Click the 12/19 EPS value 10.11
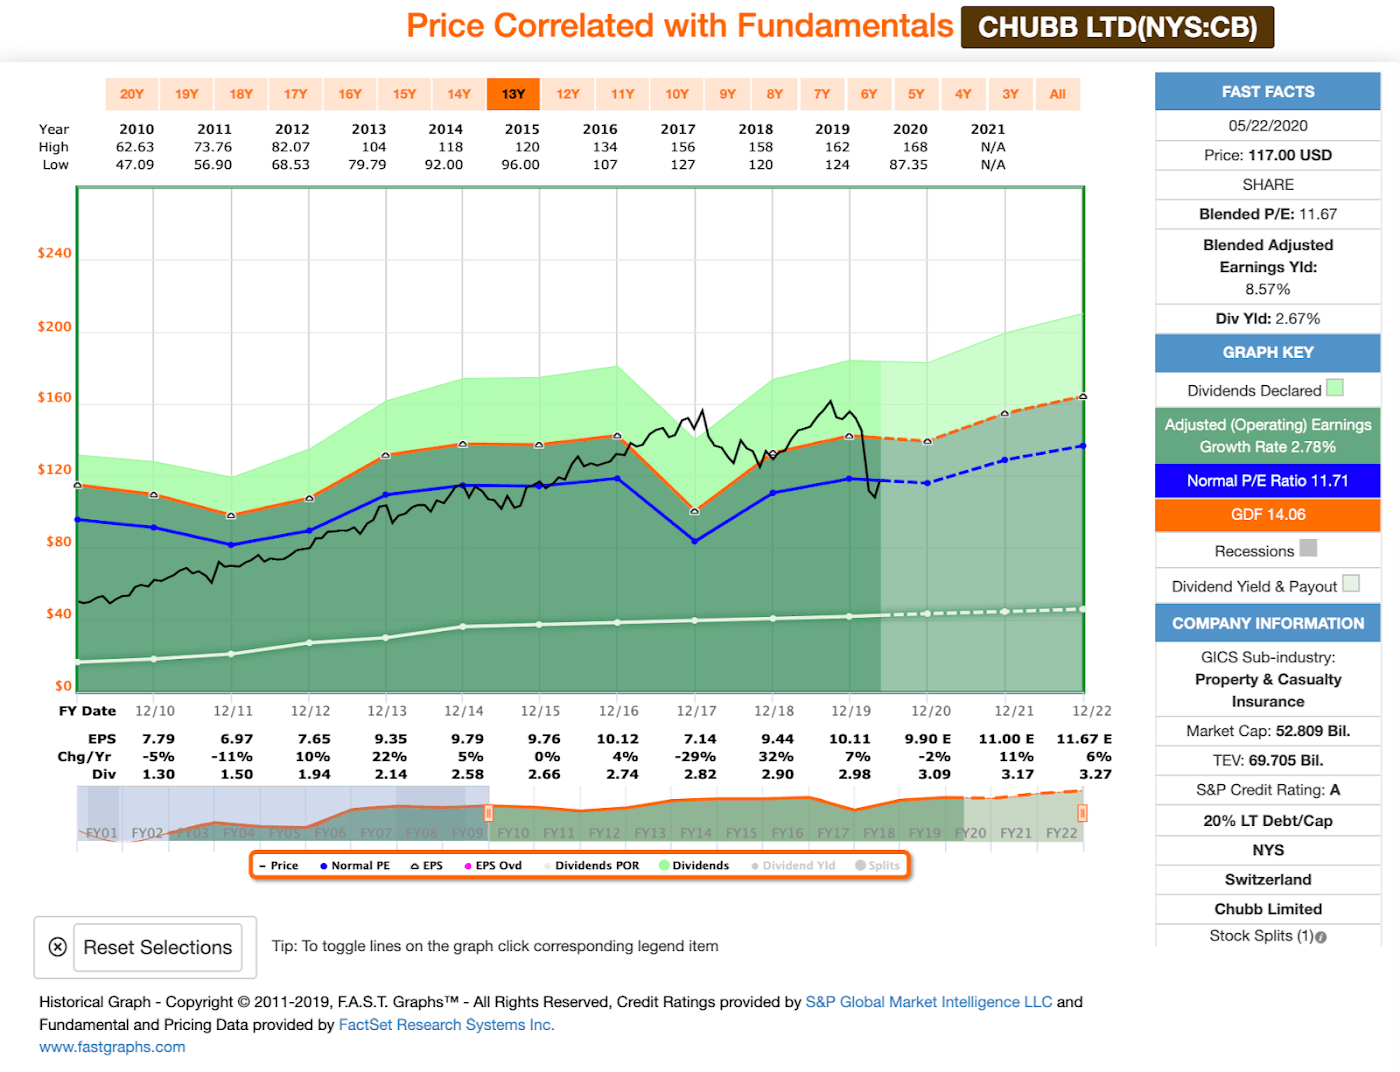 (849, 739)
